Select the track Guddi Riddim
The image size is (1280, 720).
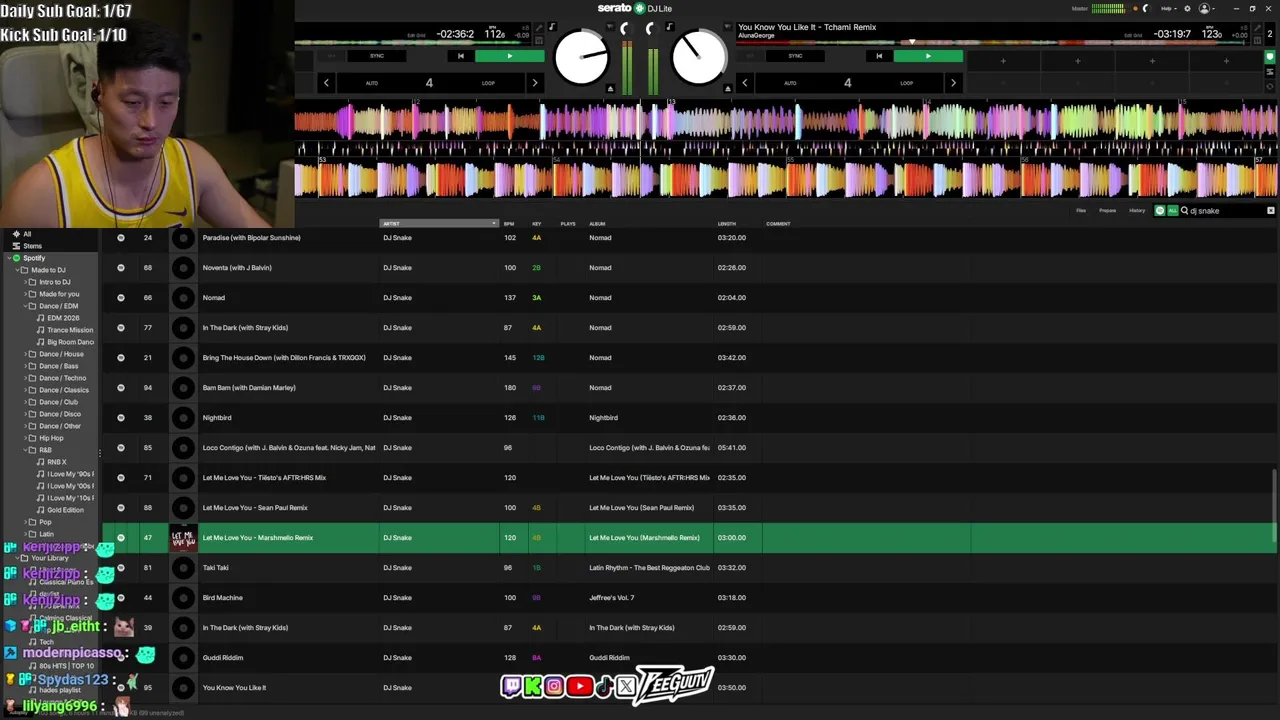point(223,658)
